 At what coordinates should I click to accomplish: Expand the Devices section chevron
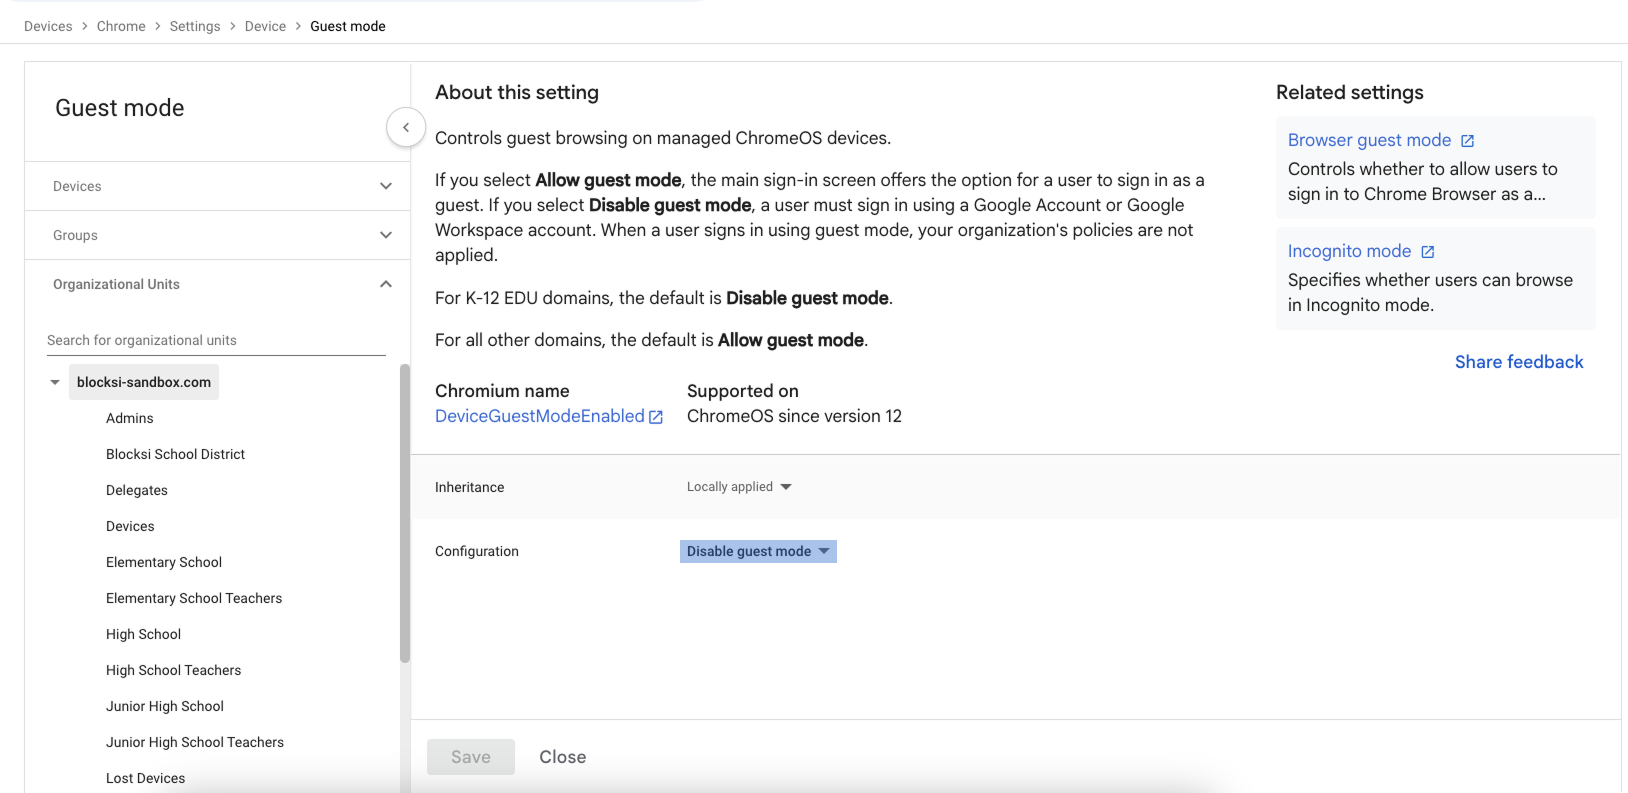click(386, 186)
